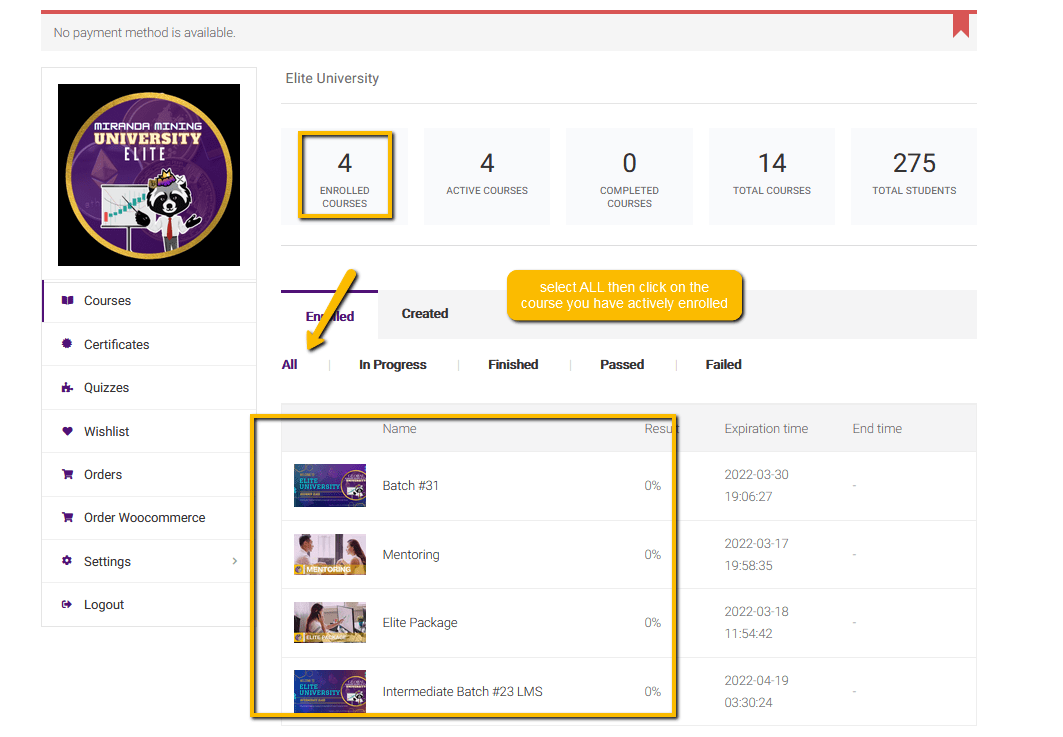The image size is (1063, 737).
Task: Open the Batch #31 course thumbnail
Action: 330,486
